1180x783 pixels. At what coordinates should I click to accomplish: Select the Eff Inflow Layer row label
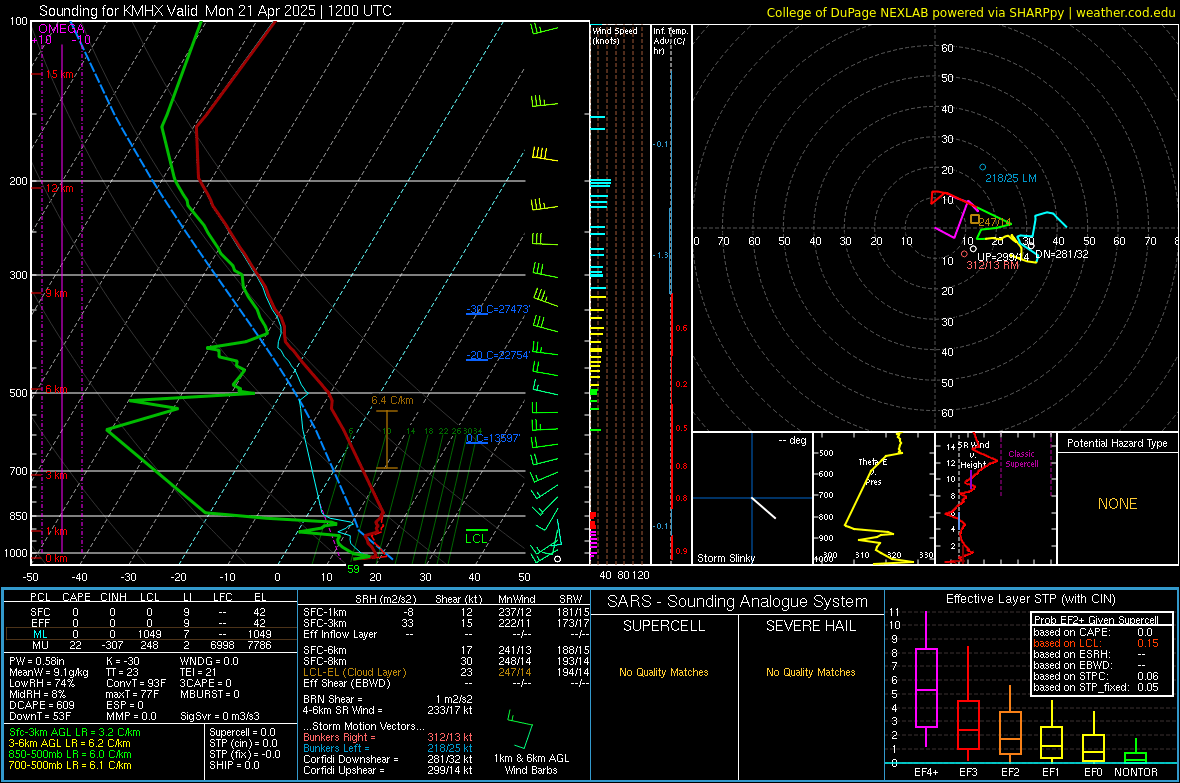[339, 634]
